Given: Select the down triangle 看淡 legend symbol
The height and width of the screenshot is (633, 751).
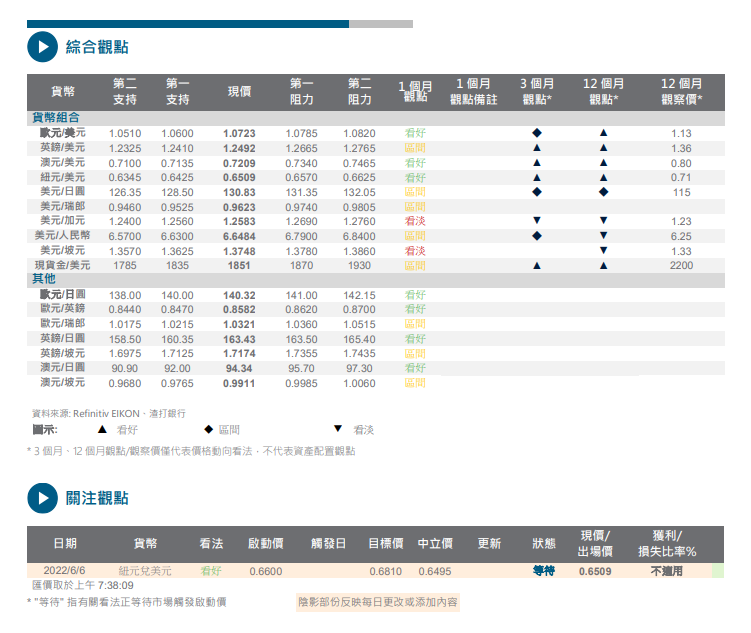Looking at the screenshot, I should 338,429.
